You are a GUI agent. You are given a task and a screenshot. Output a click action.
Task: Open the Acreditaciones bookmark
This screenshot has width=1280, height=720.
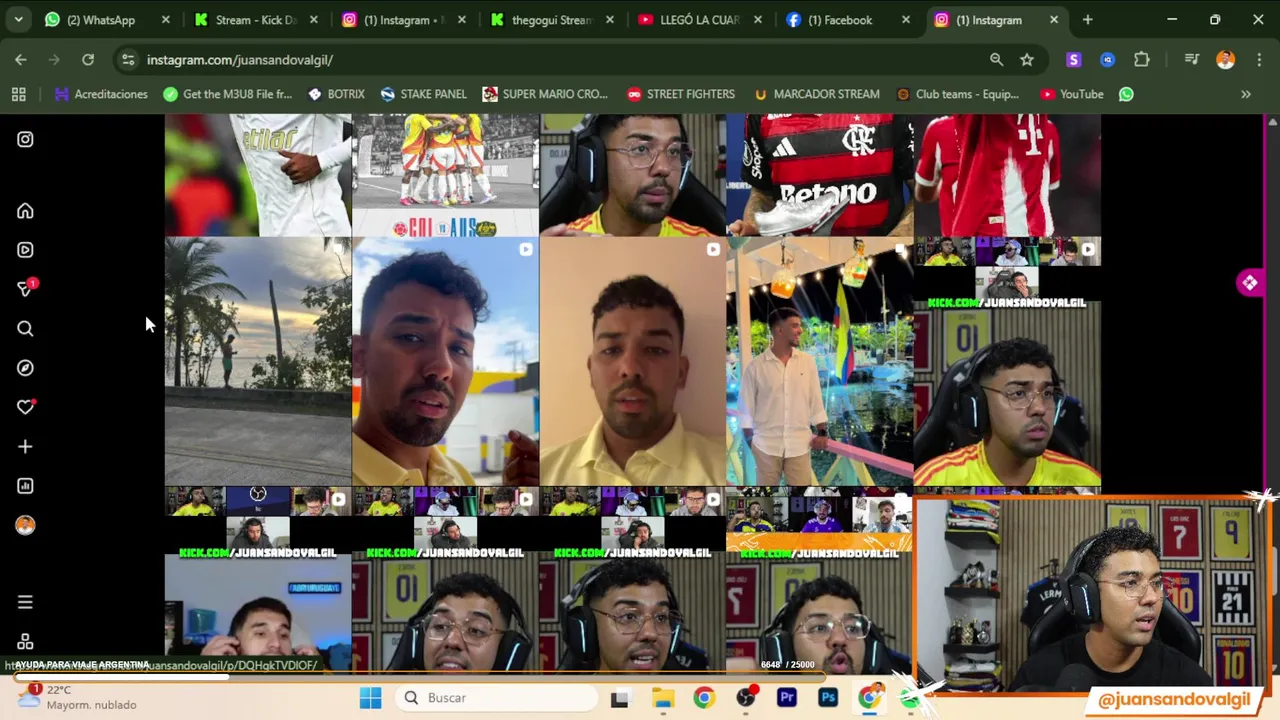pyautogui.click(x=101, y=94)
